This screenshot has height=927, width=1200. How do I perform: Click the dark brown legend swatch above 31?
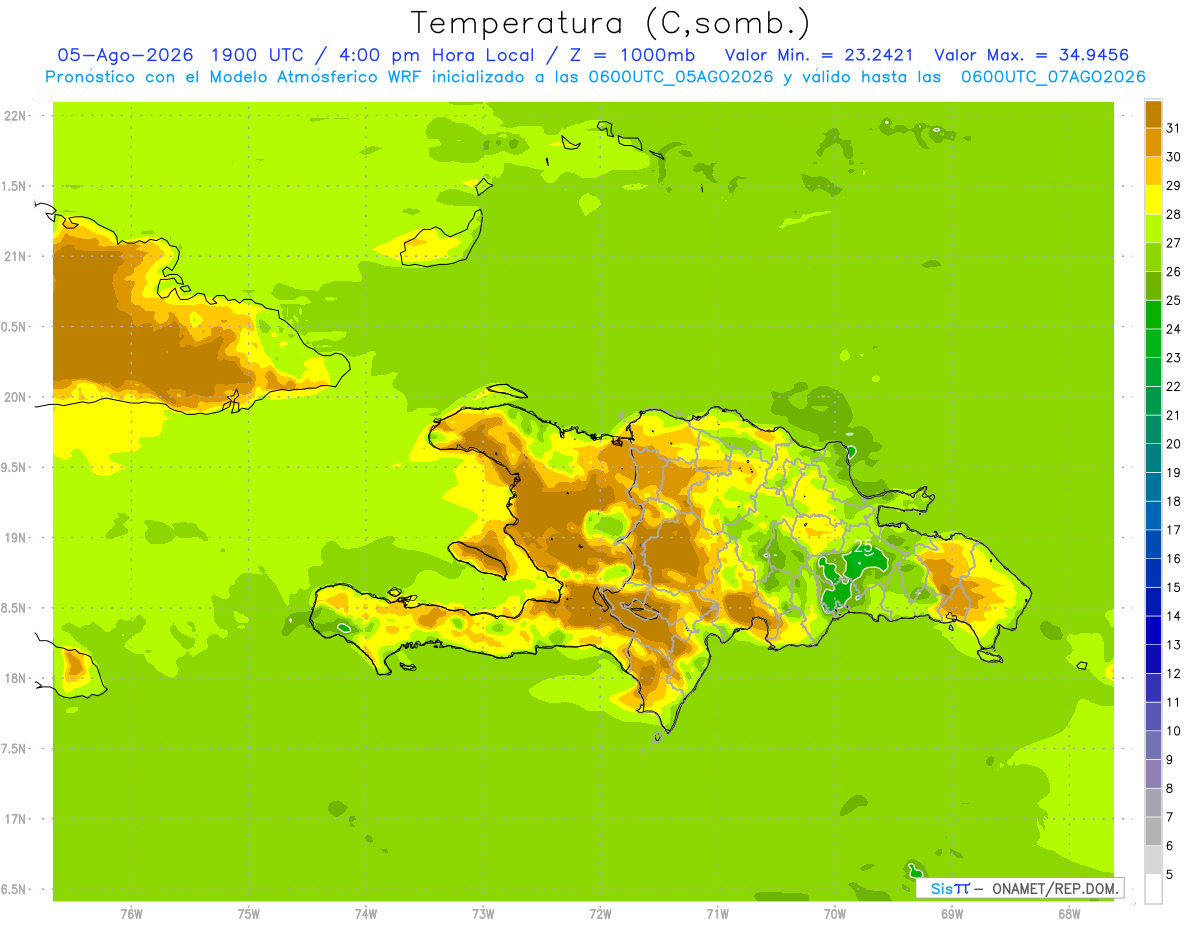[x=1153, y=114]
